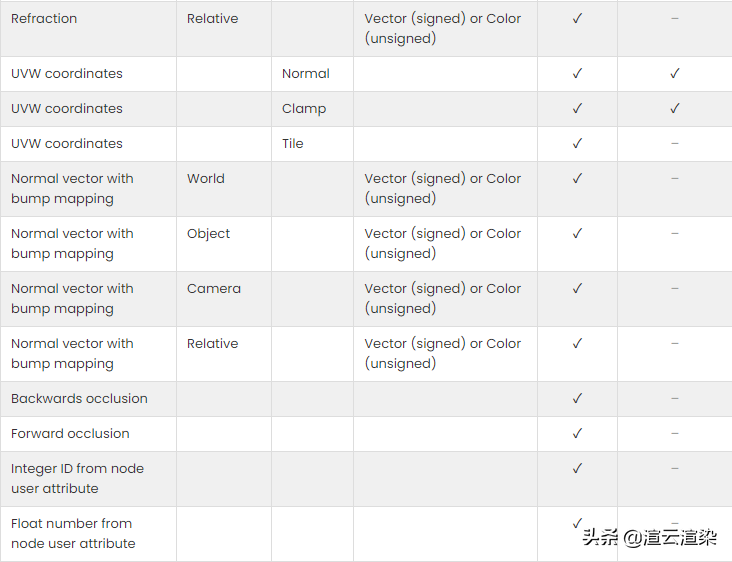Screen dimensions: 732x562
Task: Click the checkmark in the Forward occlusion row
Action: [x=577, y=433]
